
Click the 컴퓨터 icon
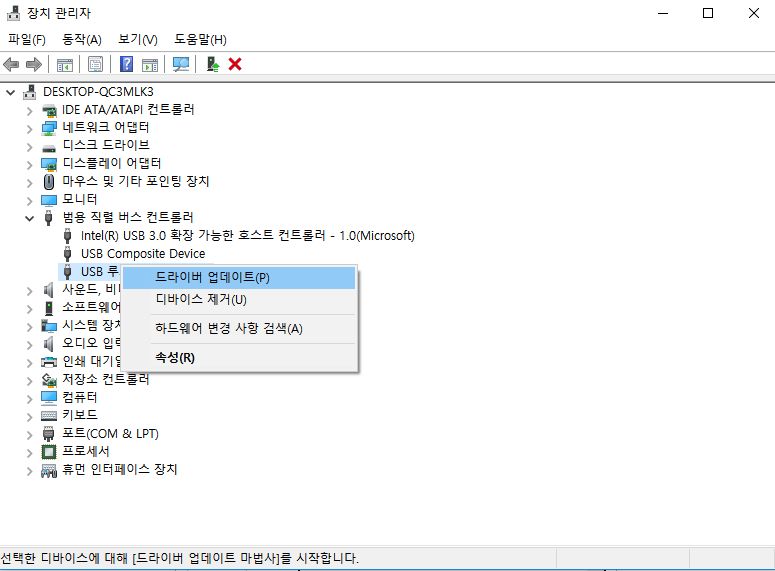tap(49, 397)
